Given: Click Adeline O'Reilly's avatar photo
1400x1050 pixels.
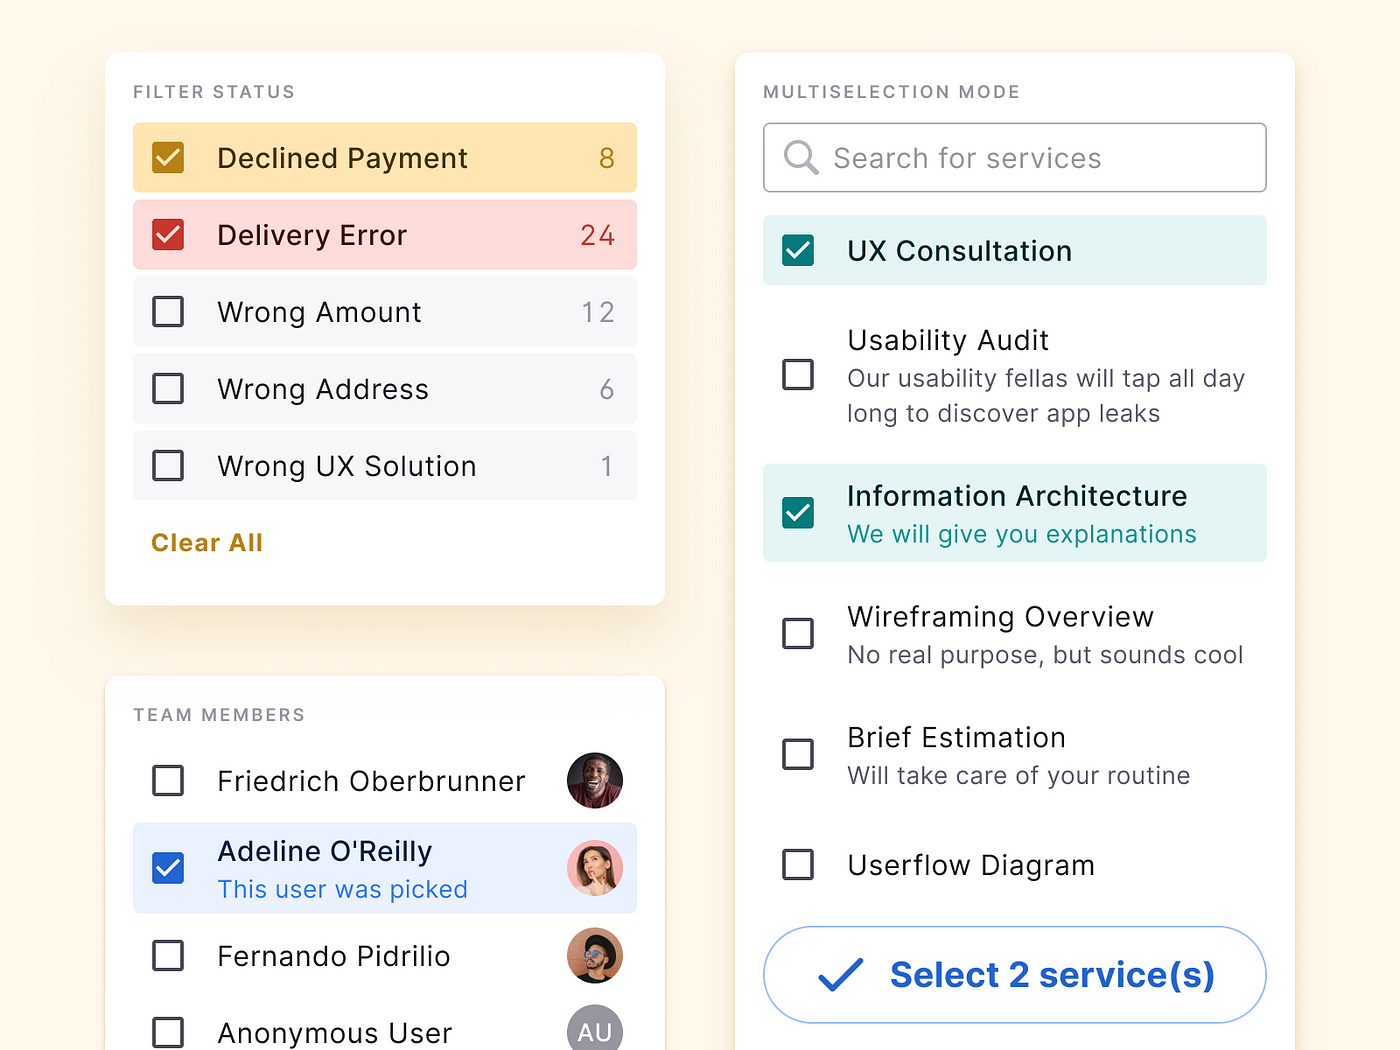Looking at the screenshot, I should pyautogui.click(x=595, y=868).
